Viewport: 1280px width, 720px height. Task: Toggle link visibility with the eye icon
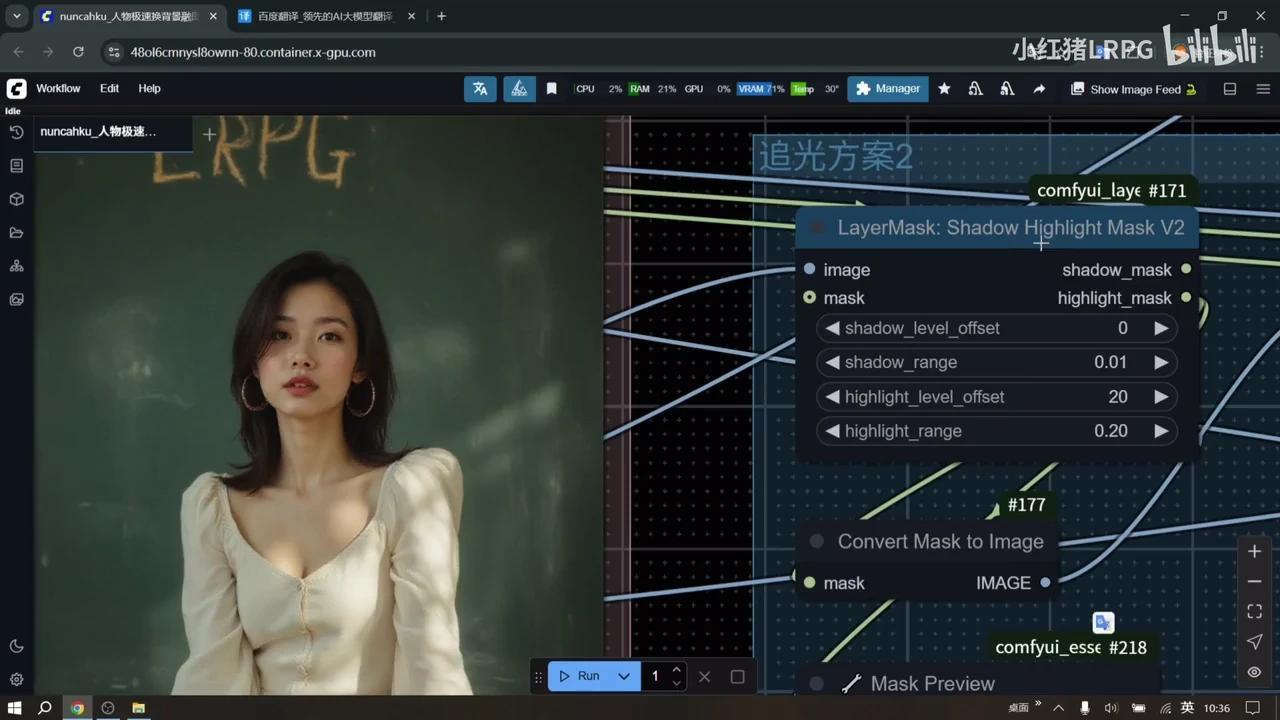(x=1254, y=673)
